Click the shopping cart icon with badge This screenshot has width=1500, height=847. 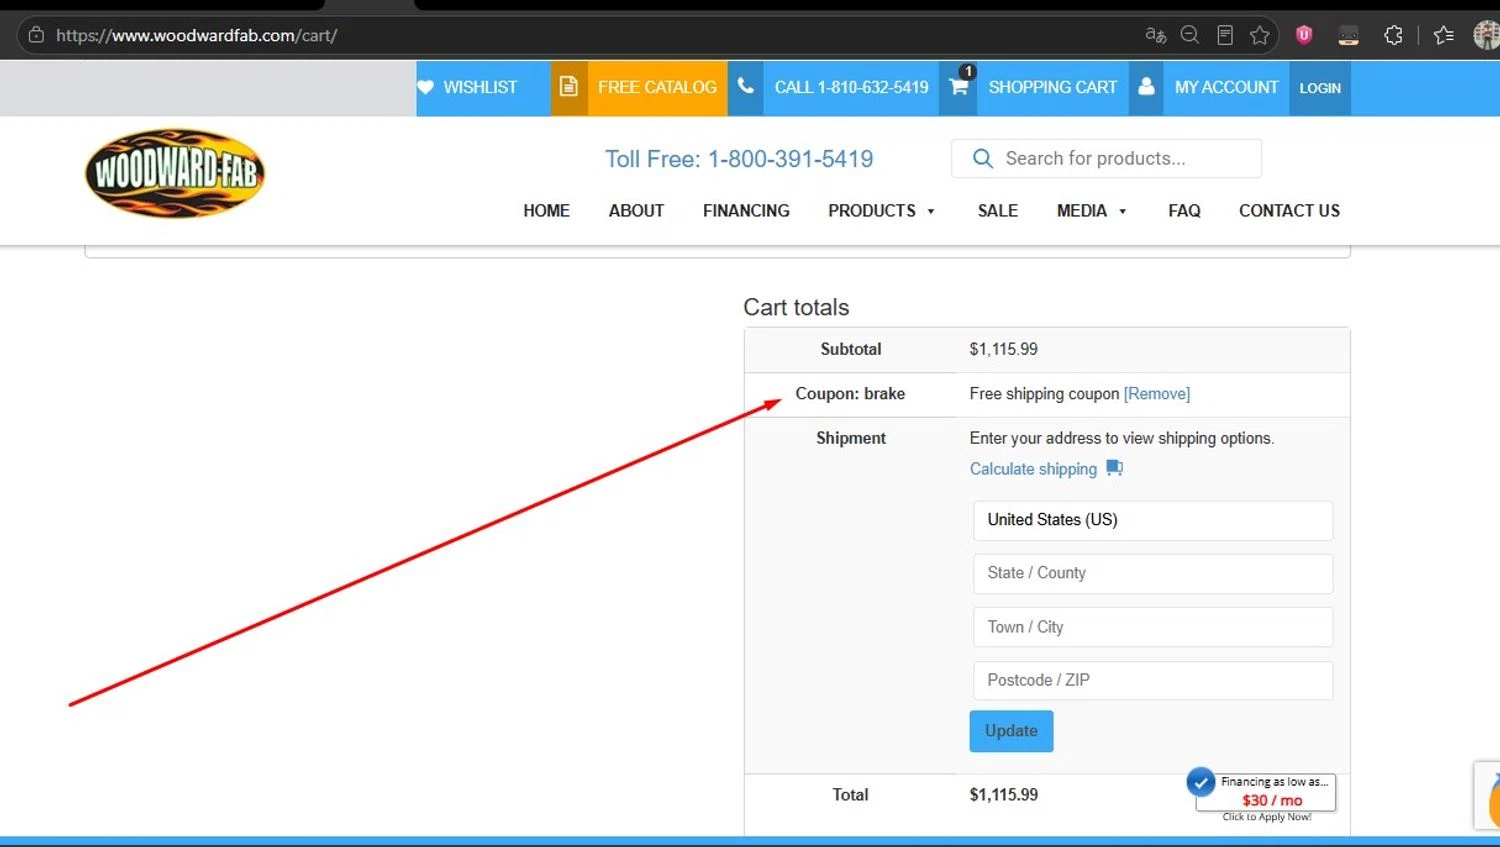958,87
